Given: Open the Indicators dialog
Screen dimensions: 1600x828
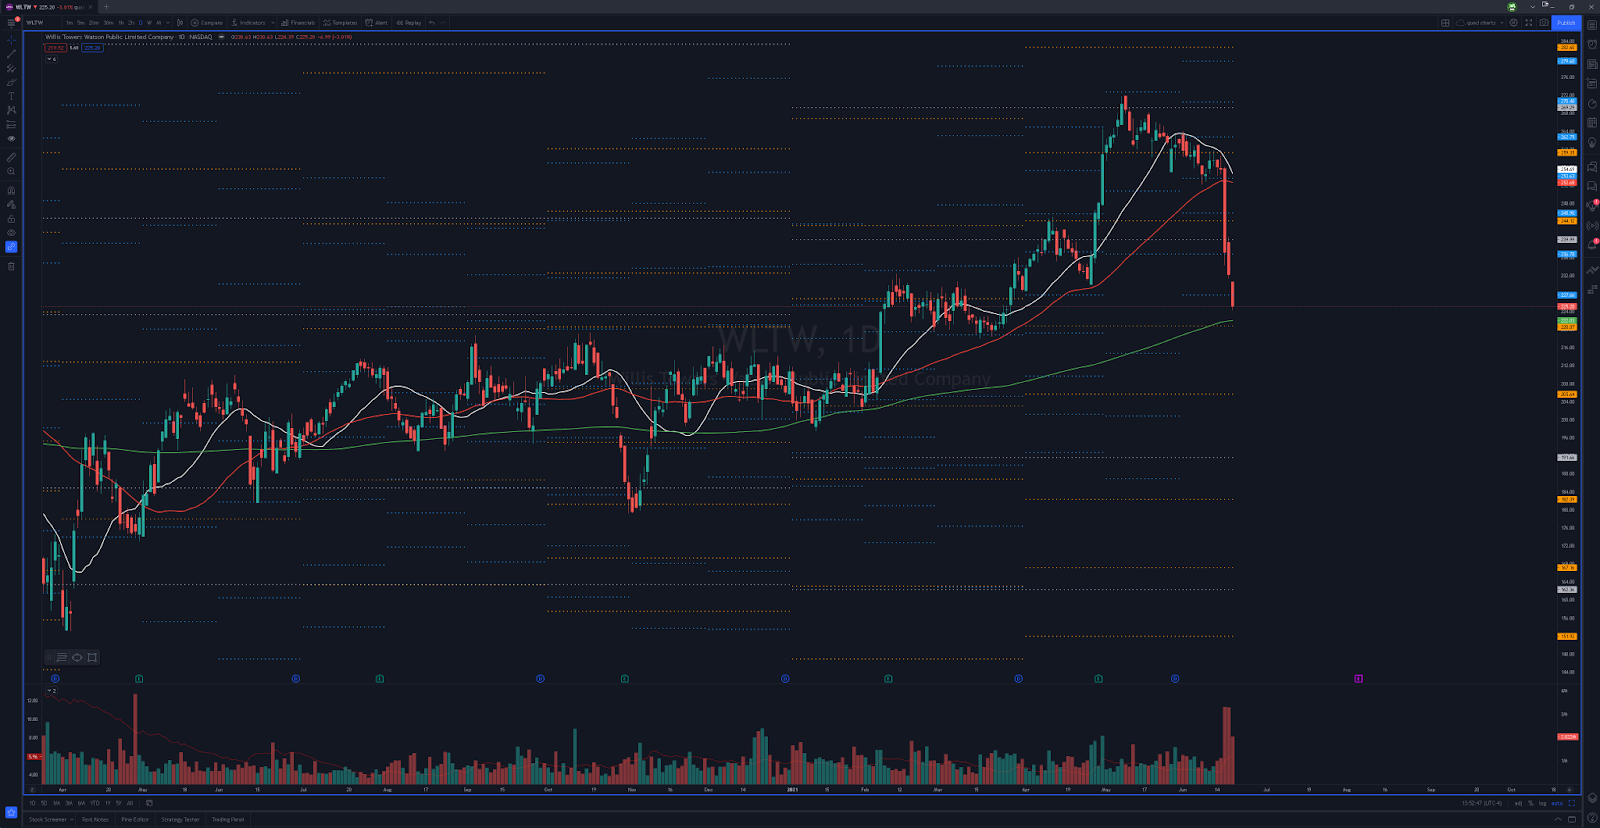Looking at the screenshot, I should point(249,22).
